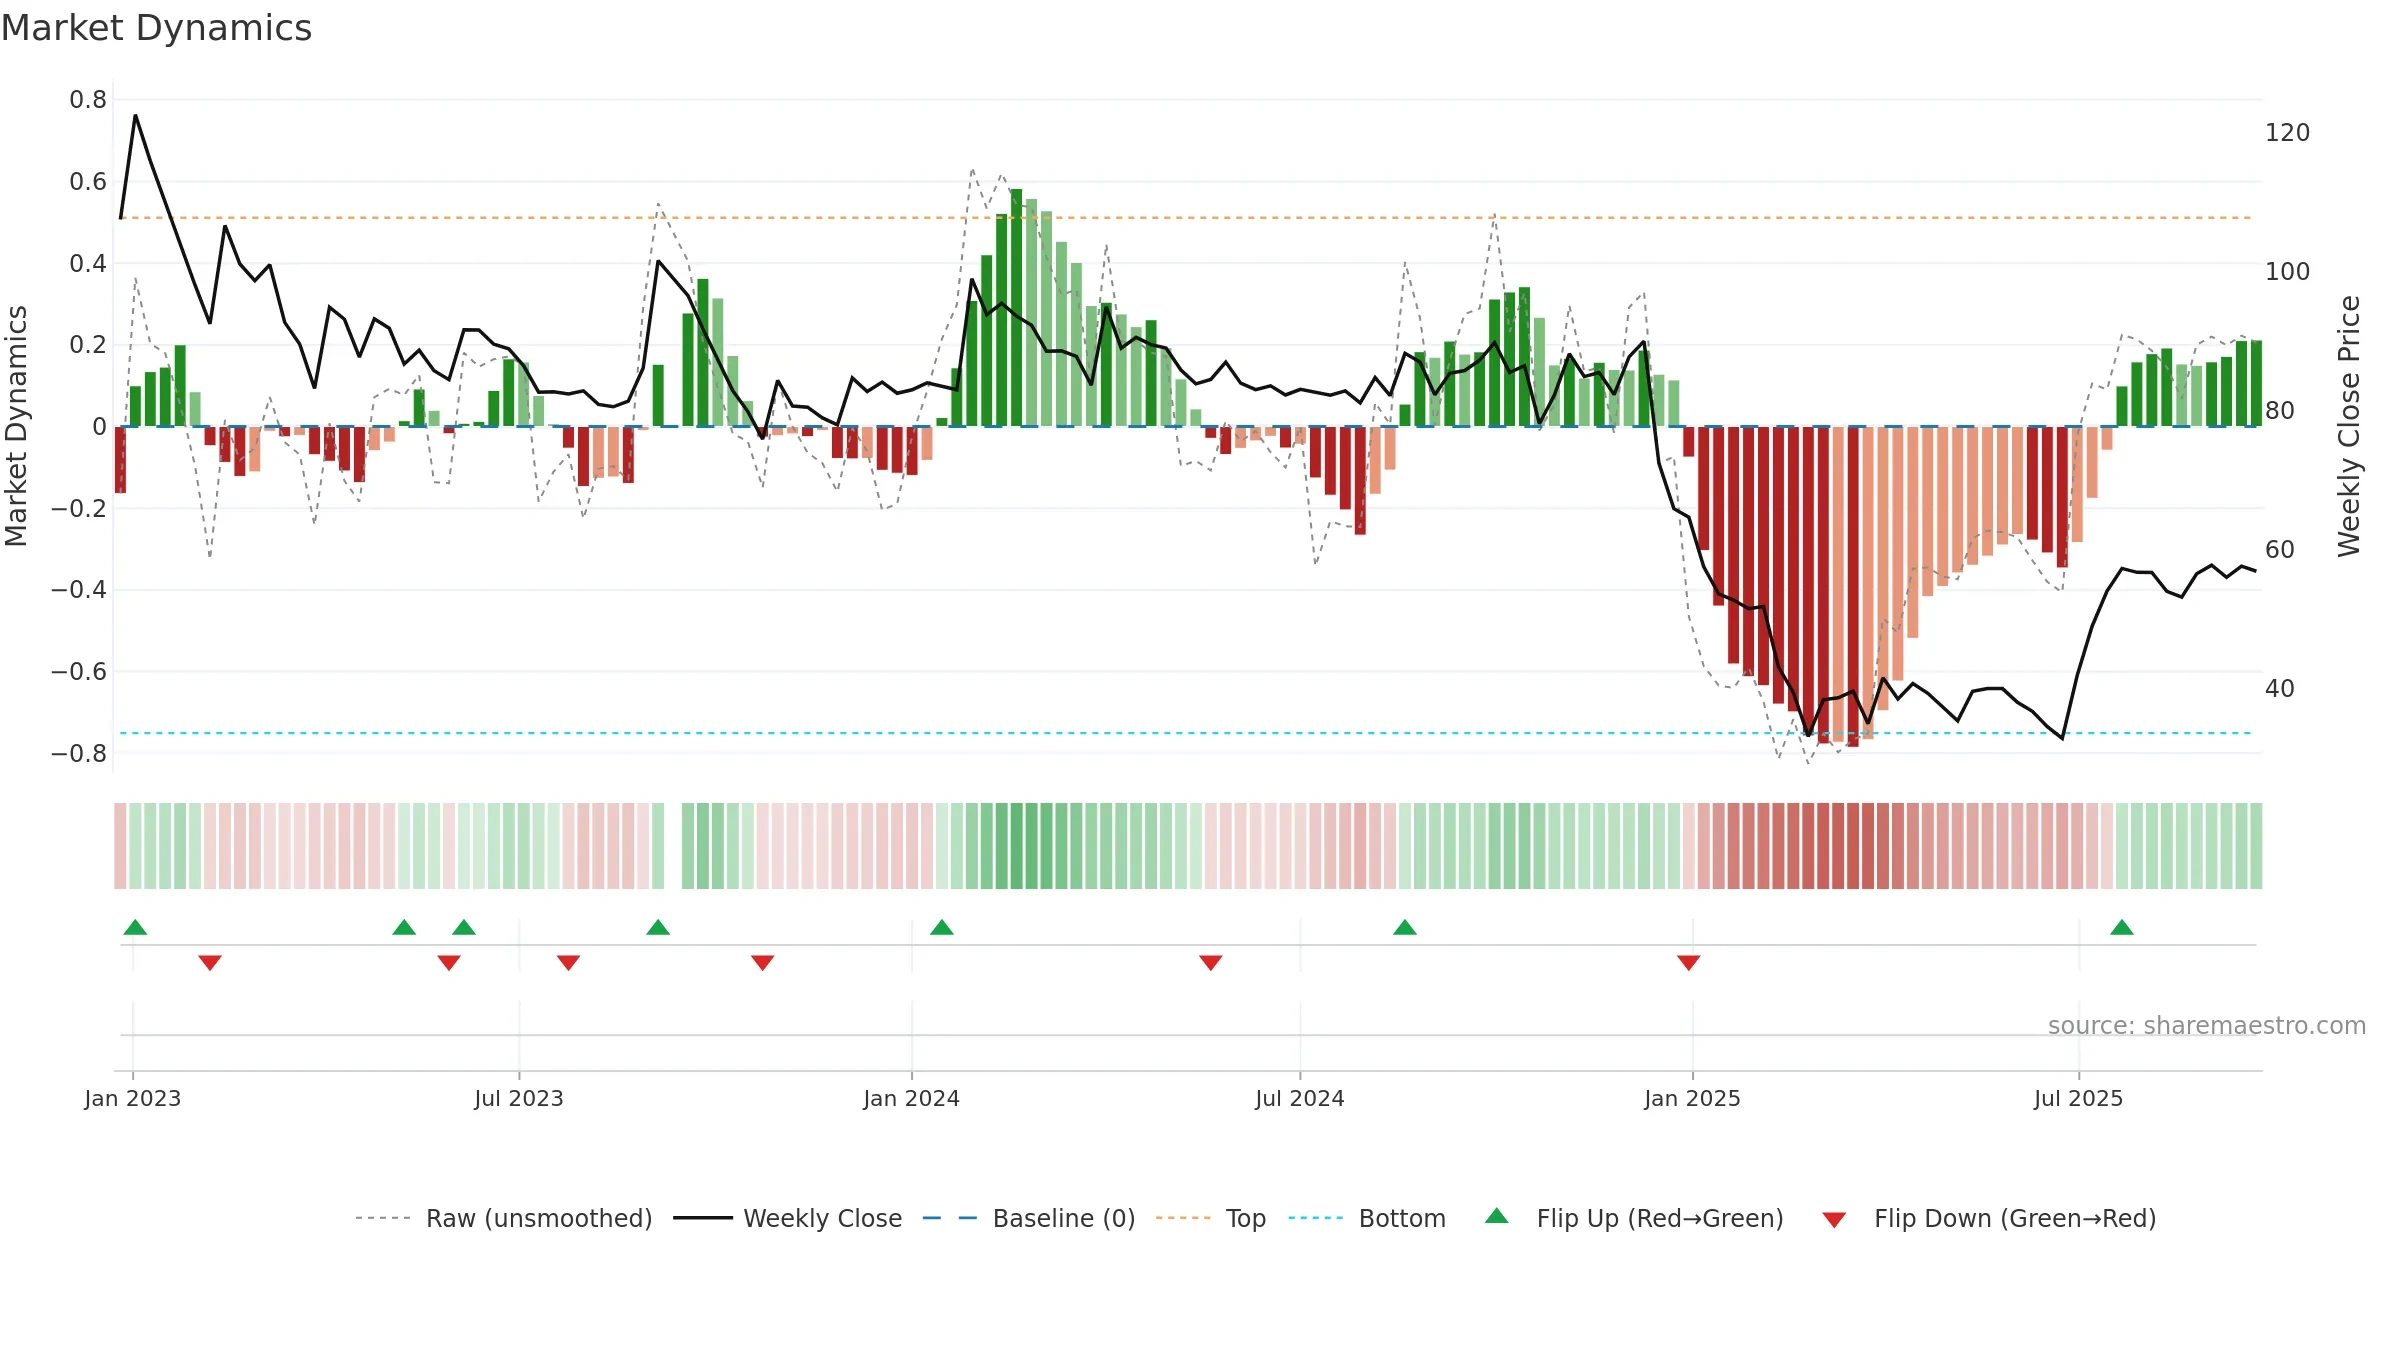This screenshot has height=1350, width=2400.
Task: Select the red flip-down marker around October 2023
Action: click(x=763, y=963)
